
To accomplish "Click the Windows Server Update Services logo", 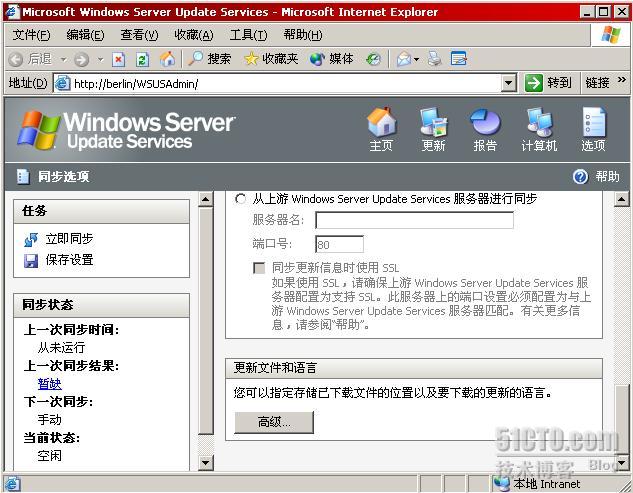I will pos(126,130).
